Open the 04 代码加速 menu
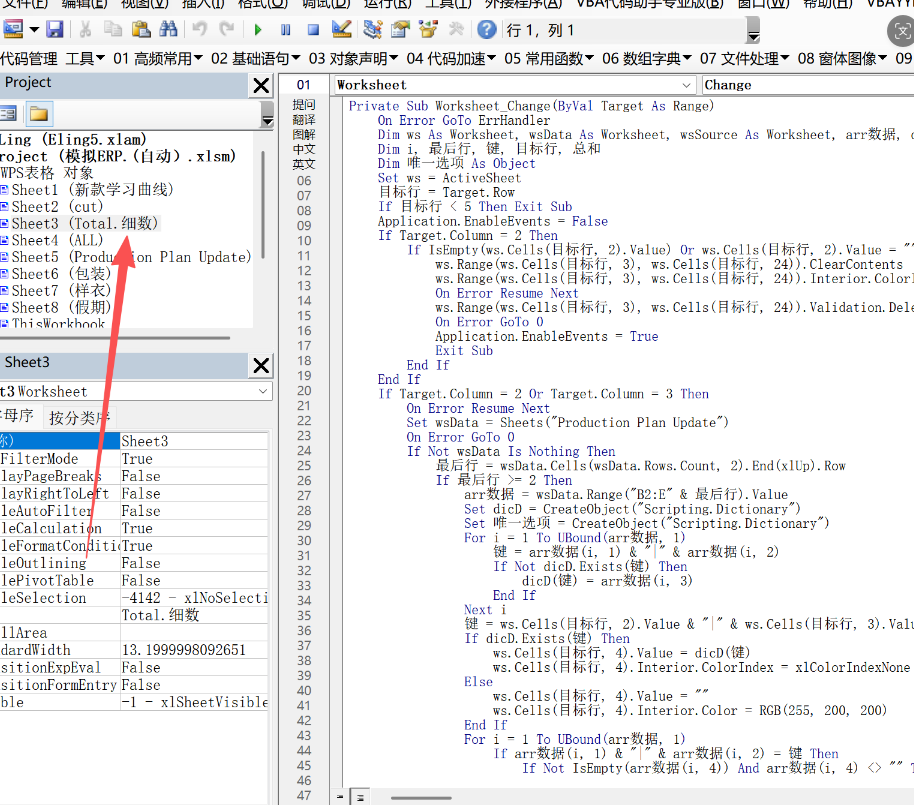The height and width of the screenshot is (805, 914). (x=451, y=58)
